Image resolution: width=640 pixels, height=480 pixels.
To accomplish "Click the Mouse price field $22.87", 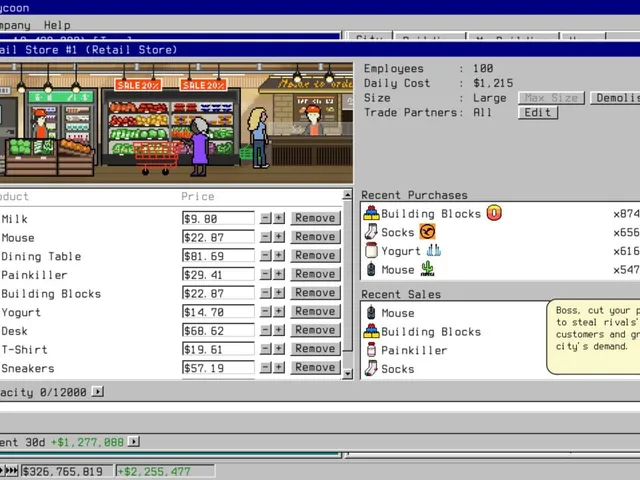I will [218, 237].
